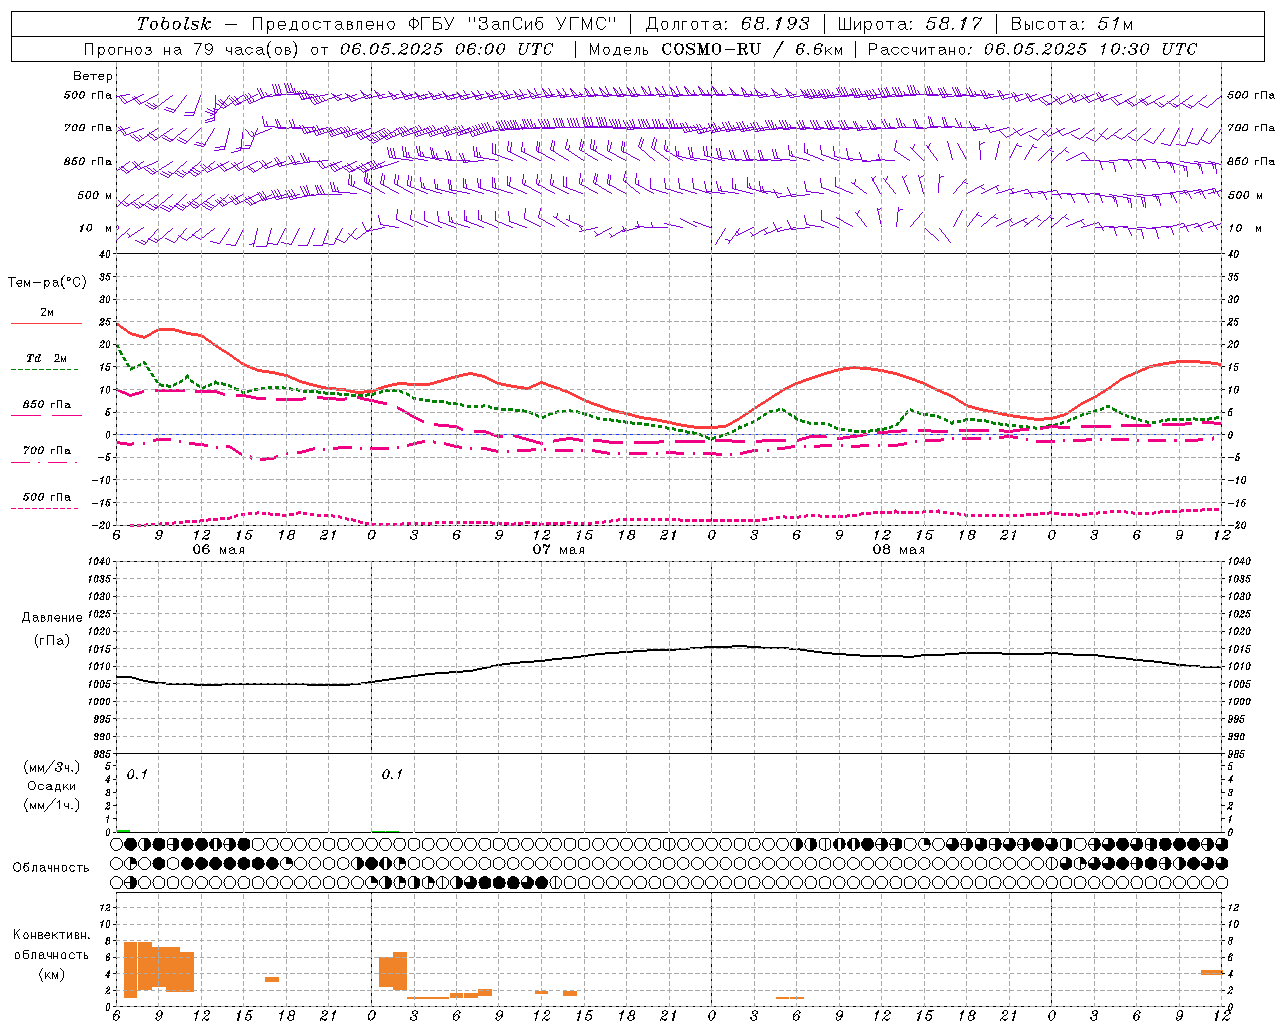Click the "500 гПа" legend entry in the temperature legend
The image size is (1280, 1024).
click(x=47, y=496)
